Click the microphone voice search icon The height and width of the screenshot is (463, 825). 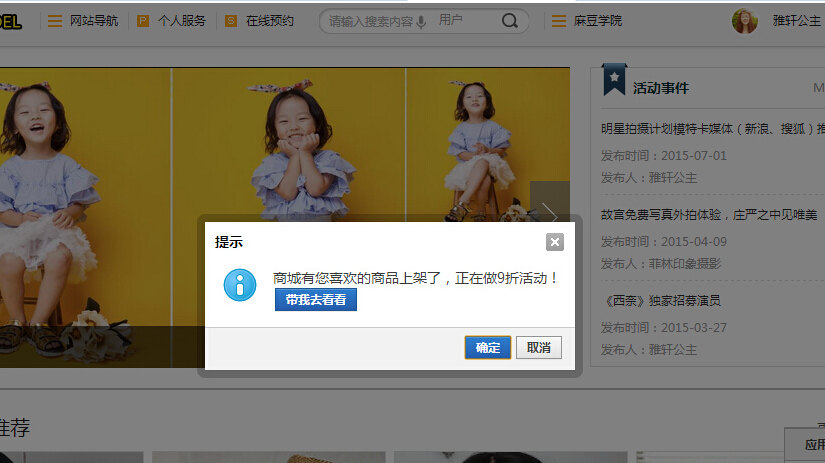(421, 22)
